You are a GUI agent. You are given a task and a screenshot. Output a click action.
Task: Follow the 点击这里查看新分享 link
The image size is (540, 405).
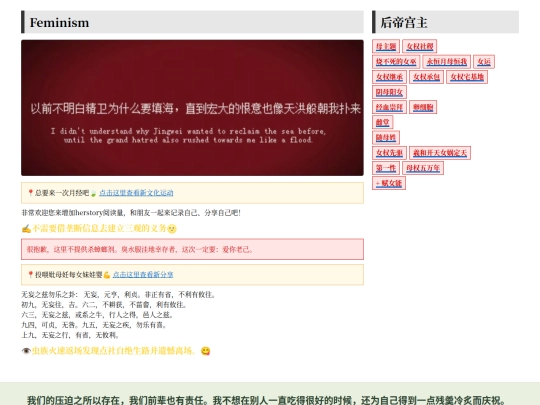point(143,274)
